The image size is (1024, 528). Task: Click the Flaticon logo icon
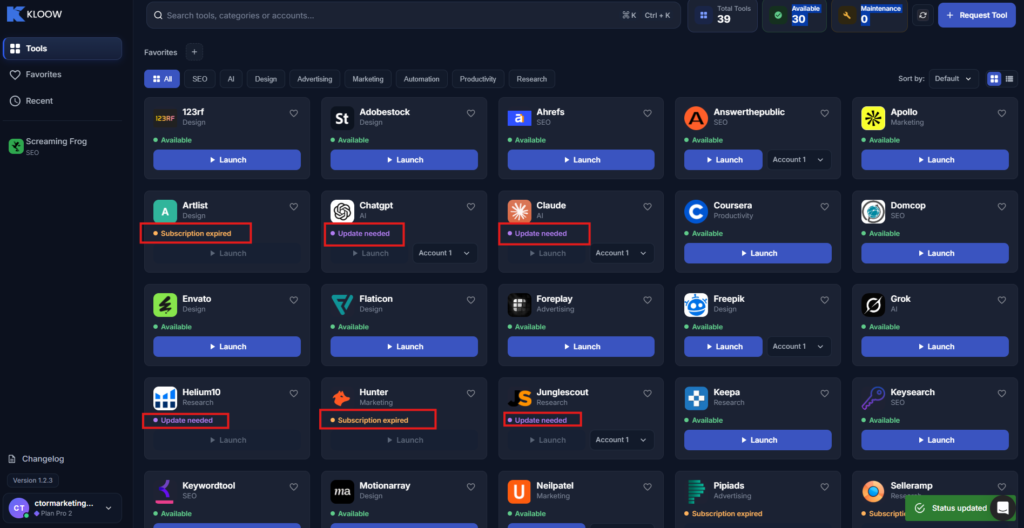342,305
